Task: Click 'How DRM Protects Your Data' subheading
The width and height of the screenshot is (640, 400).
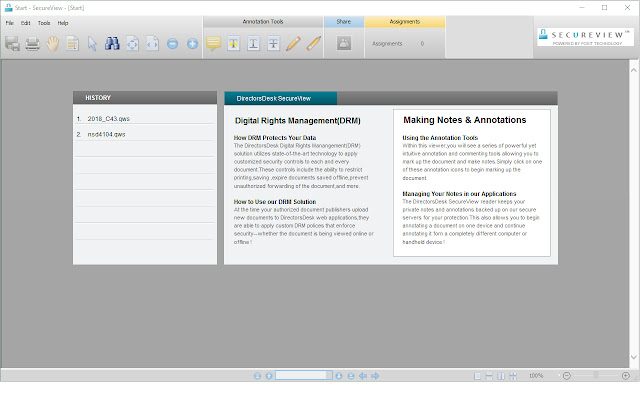Action: tap(275, 138)
